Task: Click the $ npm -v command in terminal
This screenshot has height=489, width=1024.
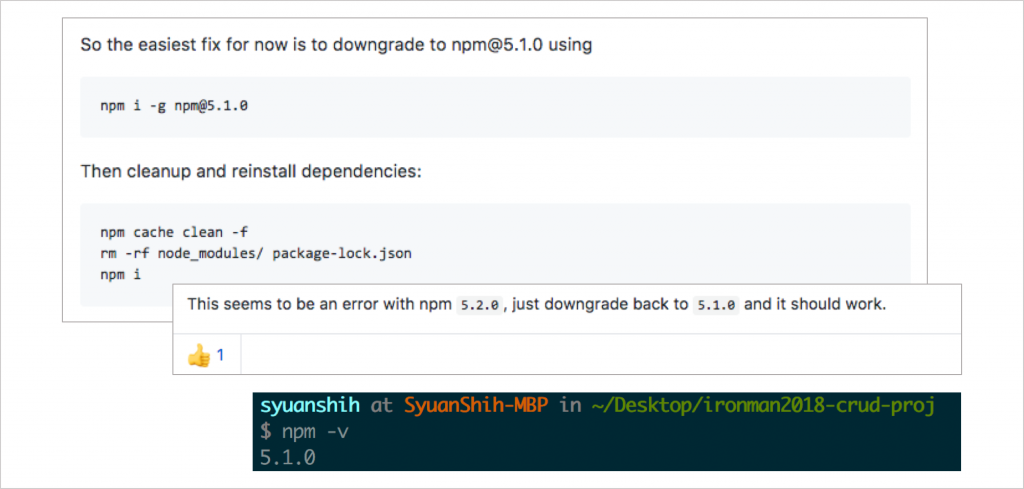Action: [304, 432]
